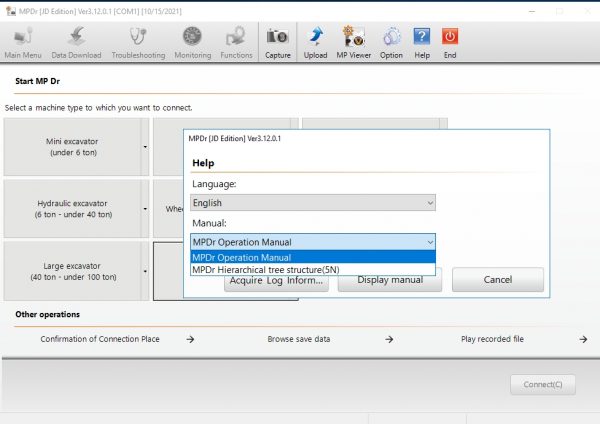Click arrow beside Browse save data
The image size is (600, 424).
[x=389, y=339]
